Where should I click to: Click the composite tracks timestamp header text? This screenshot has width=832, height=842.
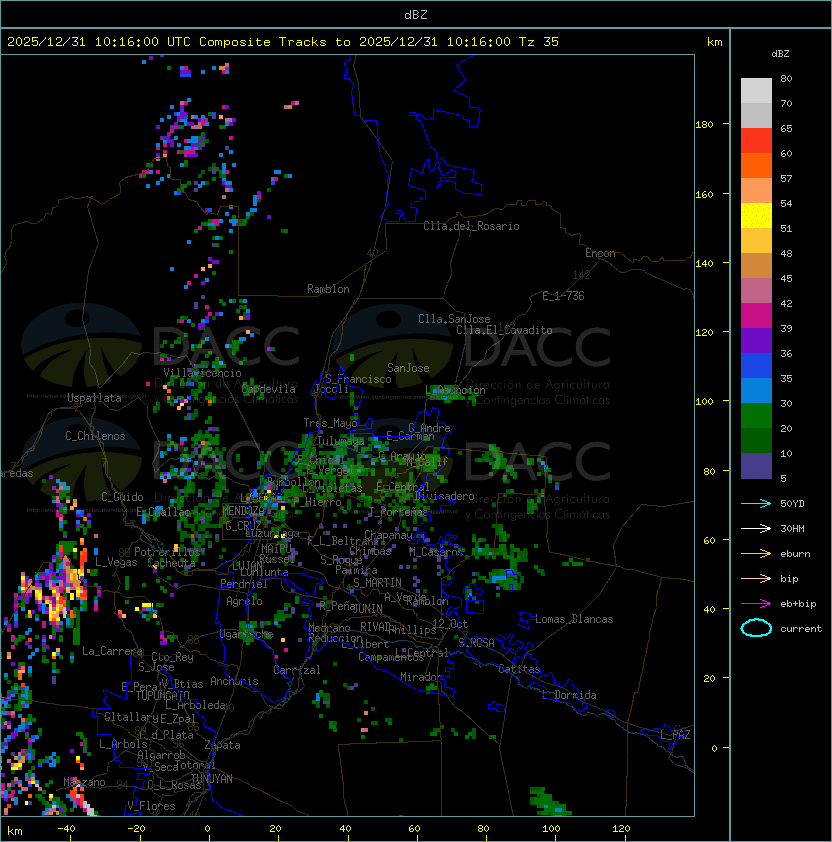coord(283,42)
